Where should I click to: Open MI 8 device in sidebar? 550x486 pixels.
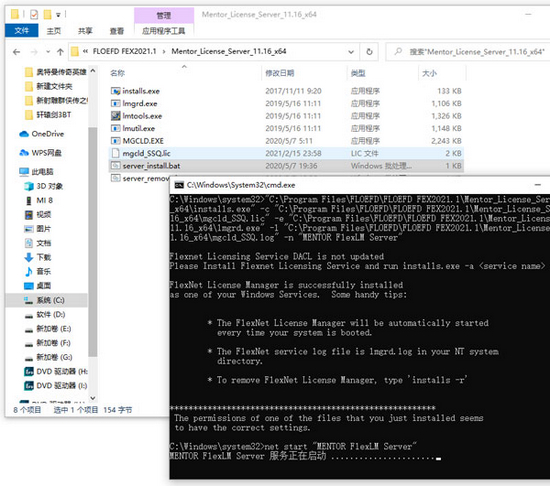(x=39, y=201)
